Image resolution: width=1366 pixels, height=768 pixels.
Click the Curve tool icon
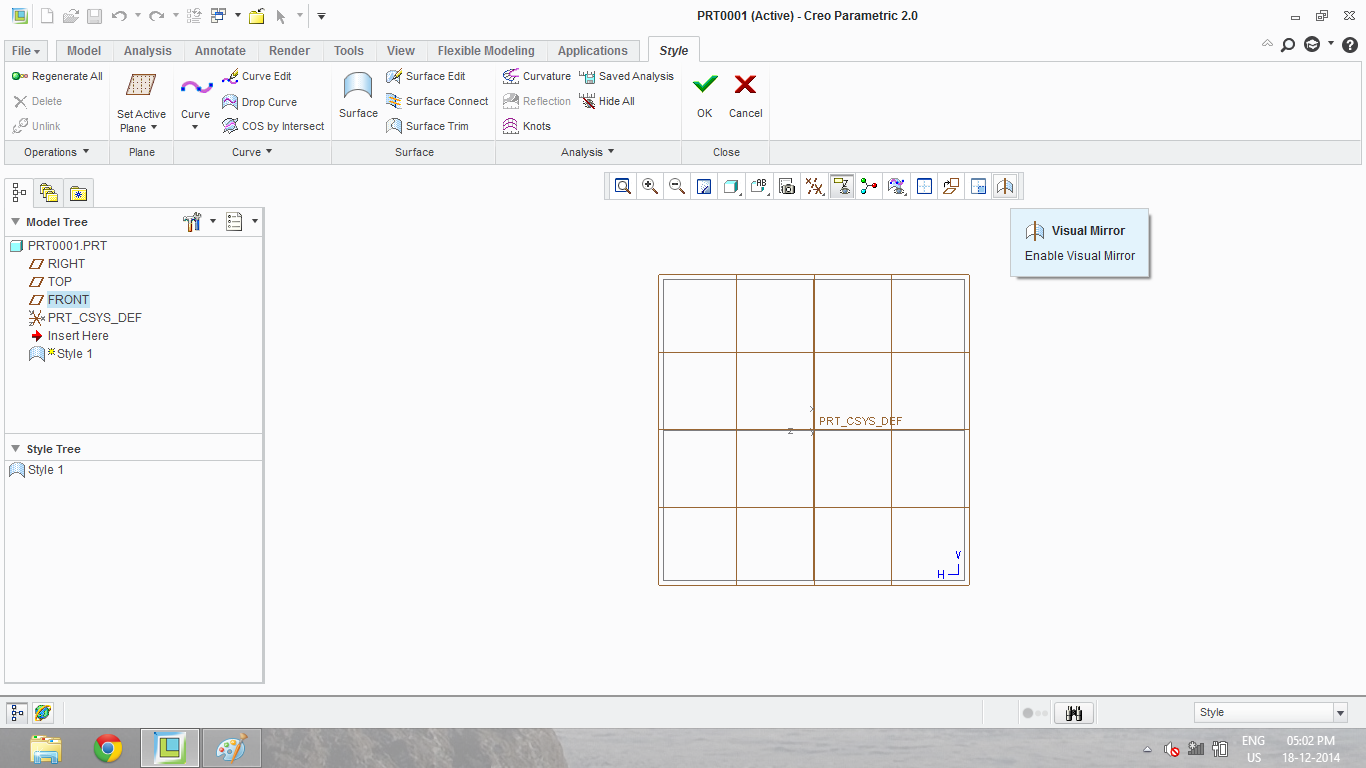tap(196, 87)
